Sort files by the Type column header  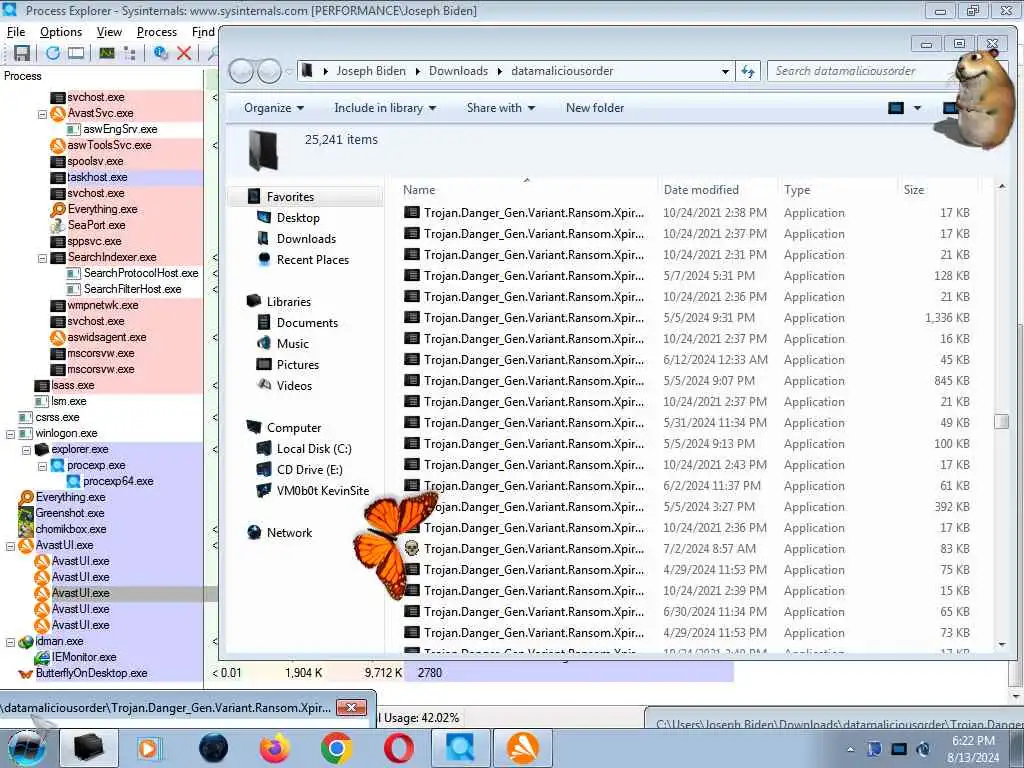pyautogui.click(x=838, y=190)
